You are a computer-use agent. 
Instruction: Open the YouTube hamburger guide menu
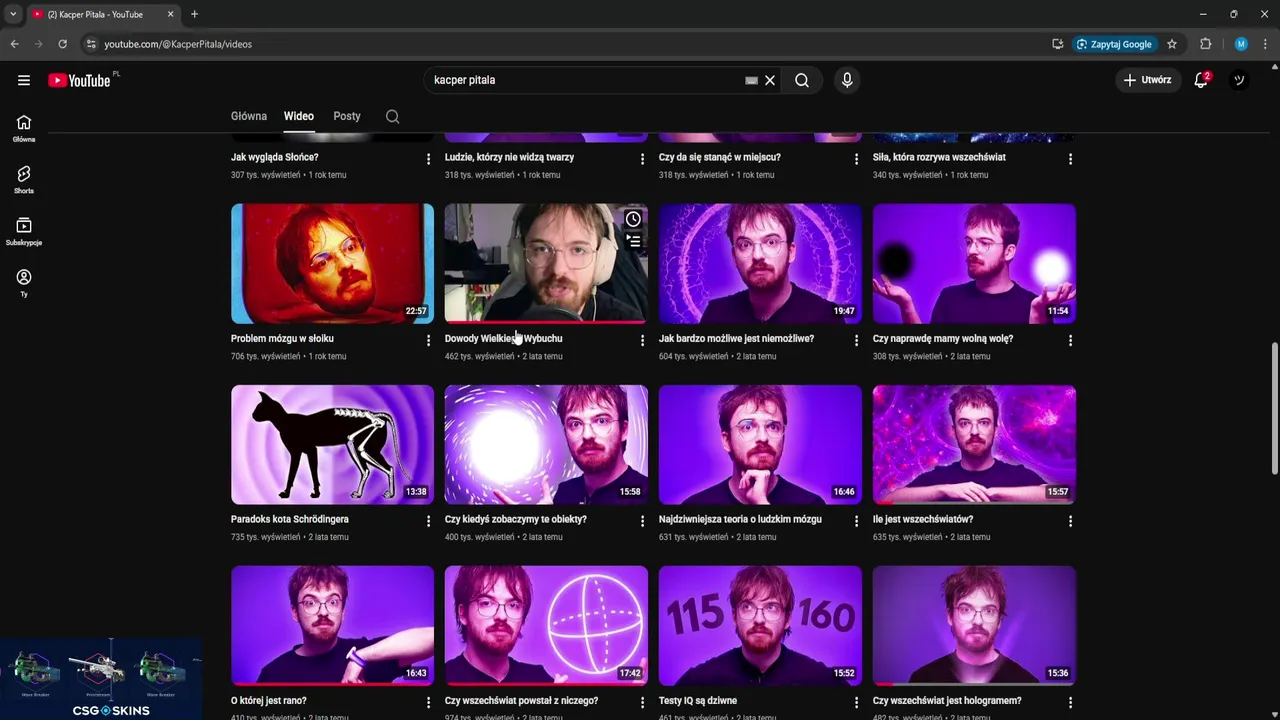click(24, 80)
